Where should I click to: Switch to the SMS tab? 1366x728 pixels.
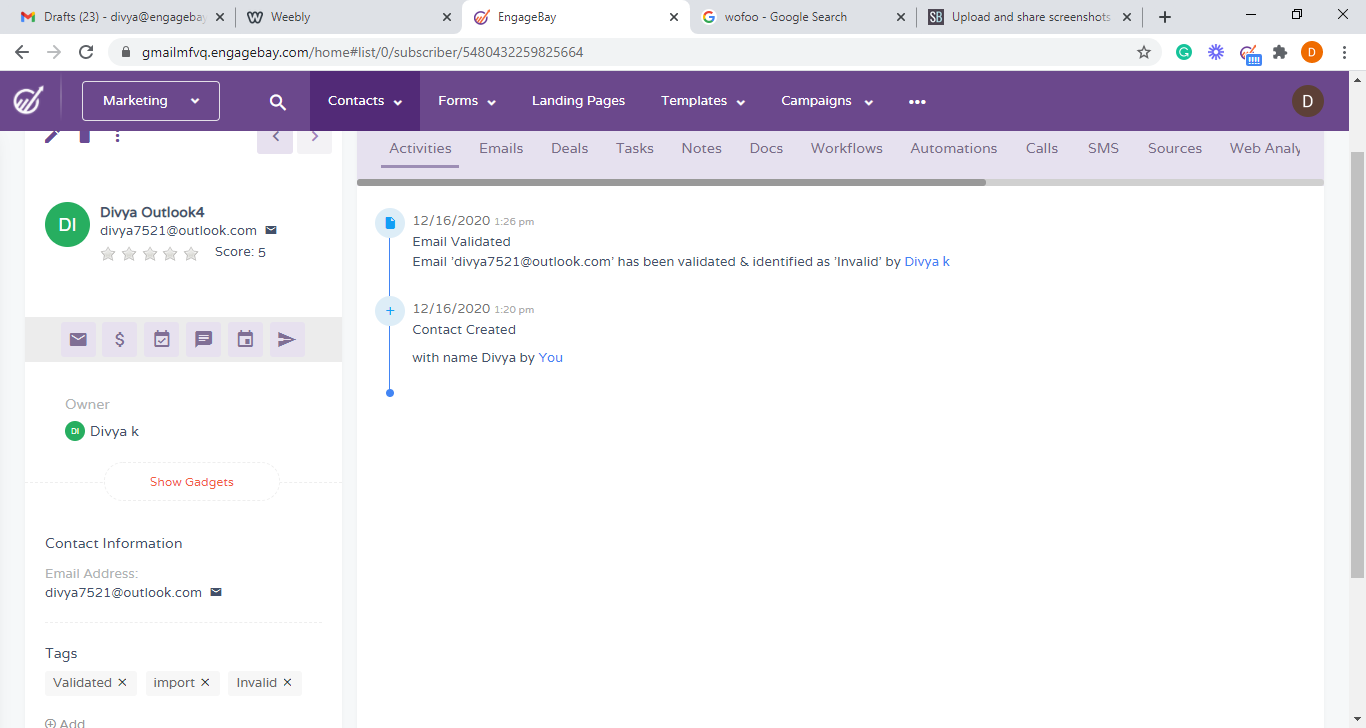point(1103,148)
